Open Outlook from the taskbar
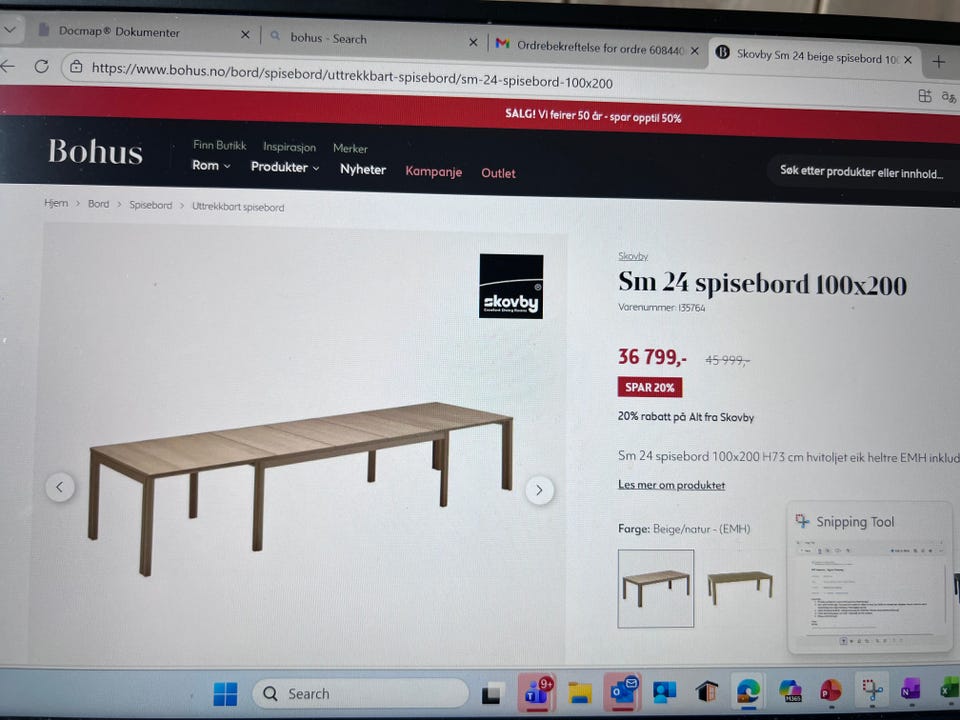Image resolution: width=960 pixels, height=720 pixels. pyautogui.click(x=622, y=691)
